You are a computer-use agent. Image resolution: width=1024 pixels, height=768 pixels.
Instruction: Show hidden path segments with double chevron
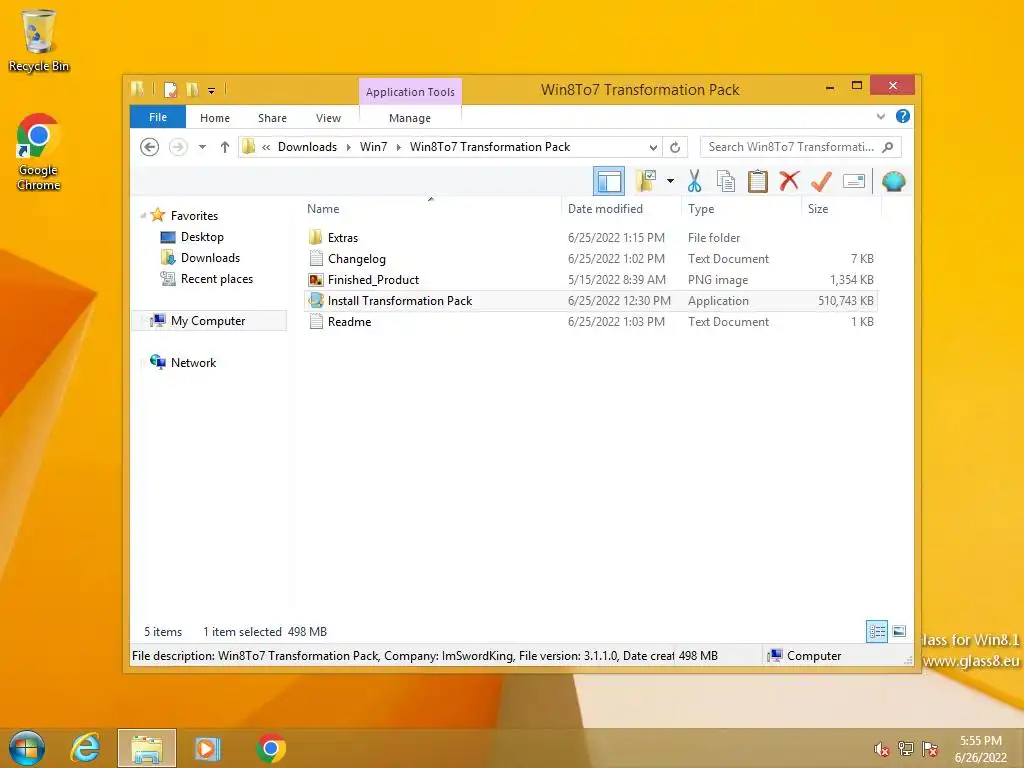(x=266, y=148)
